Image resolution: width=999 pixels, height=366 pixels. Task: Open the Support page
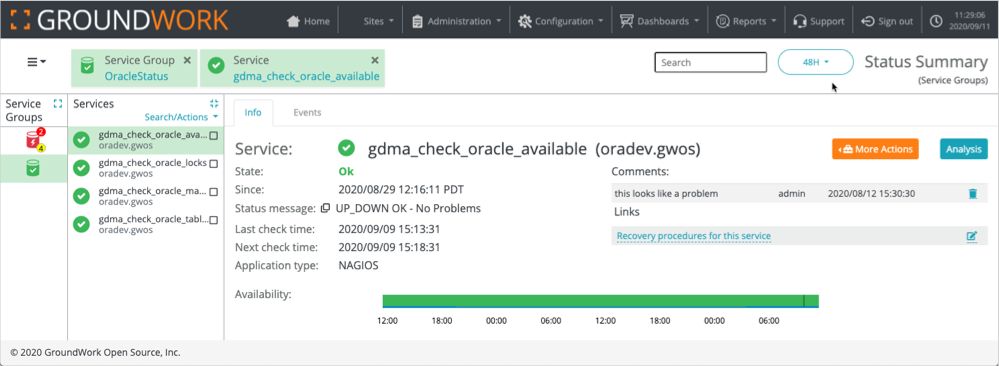click(x=819, y=21)
